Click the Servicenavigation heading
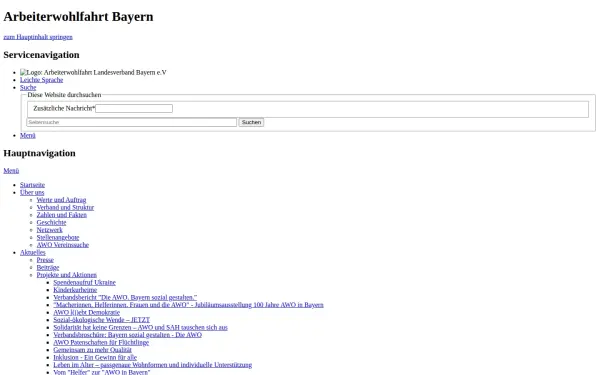Viewport: 600px width, 375px height. (41, 55)
